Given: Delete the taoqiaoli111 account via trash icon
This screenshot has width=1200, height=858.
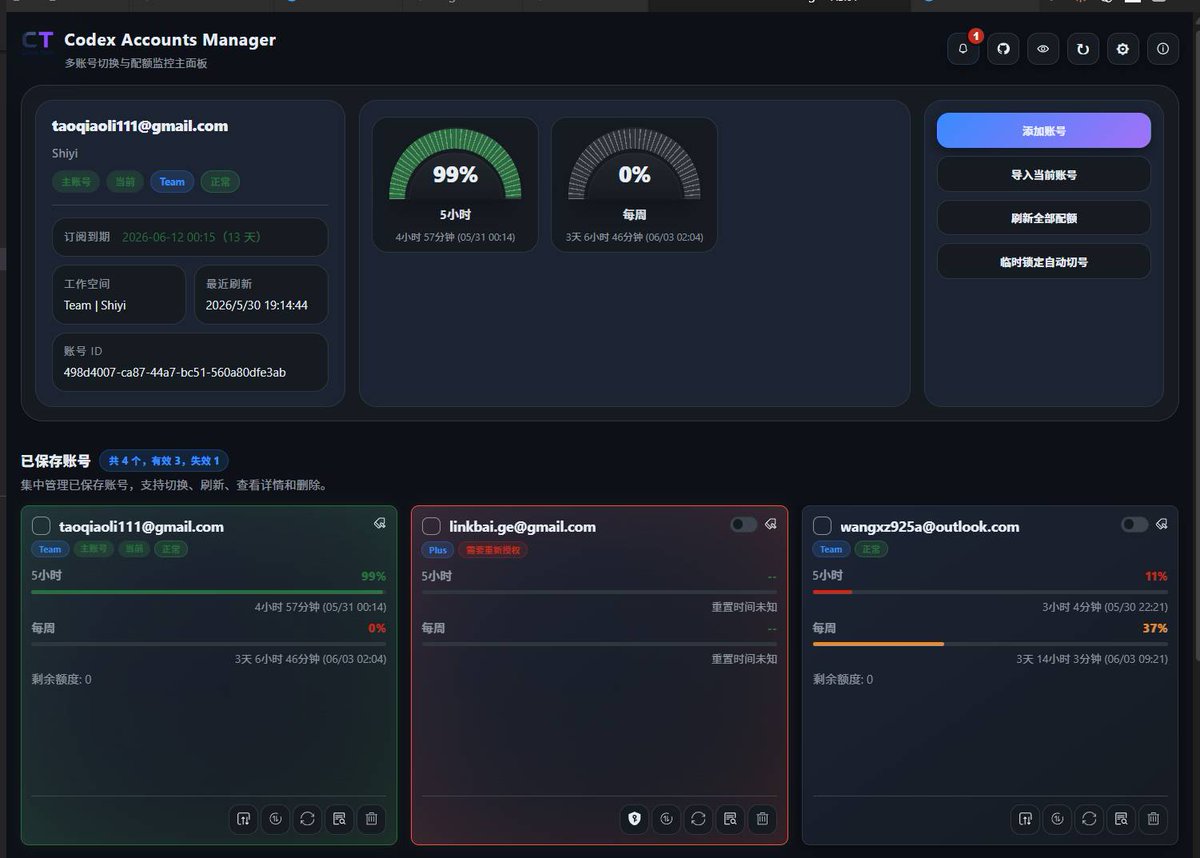Looking at the screenshot, I should tap(371, 818).
